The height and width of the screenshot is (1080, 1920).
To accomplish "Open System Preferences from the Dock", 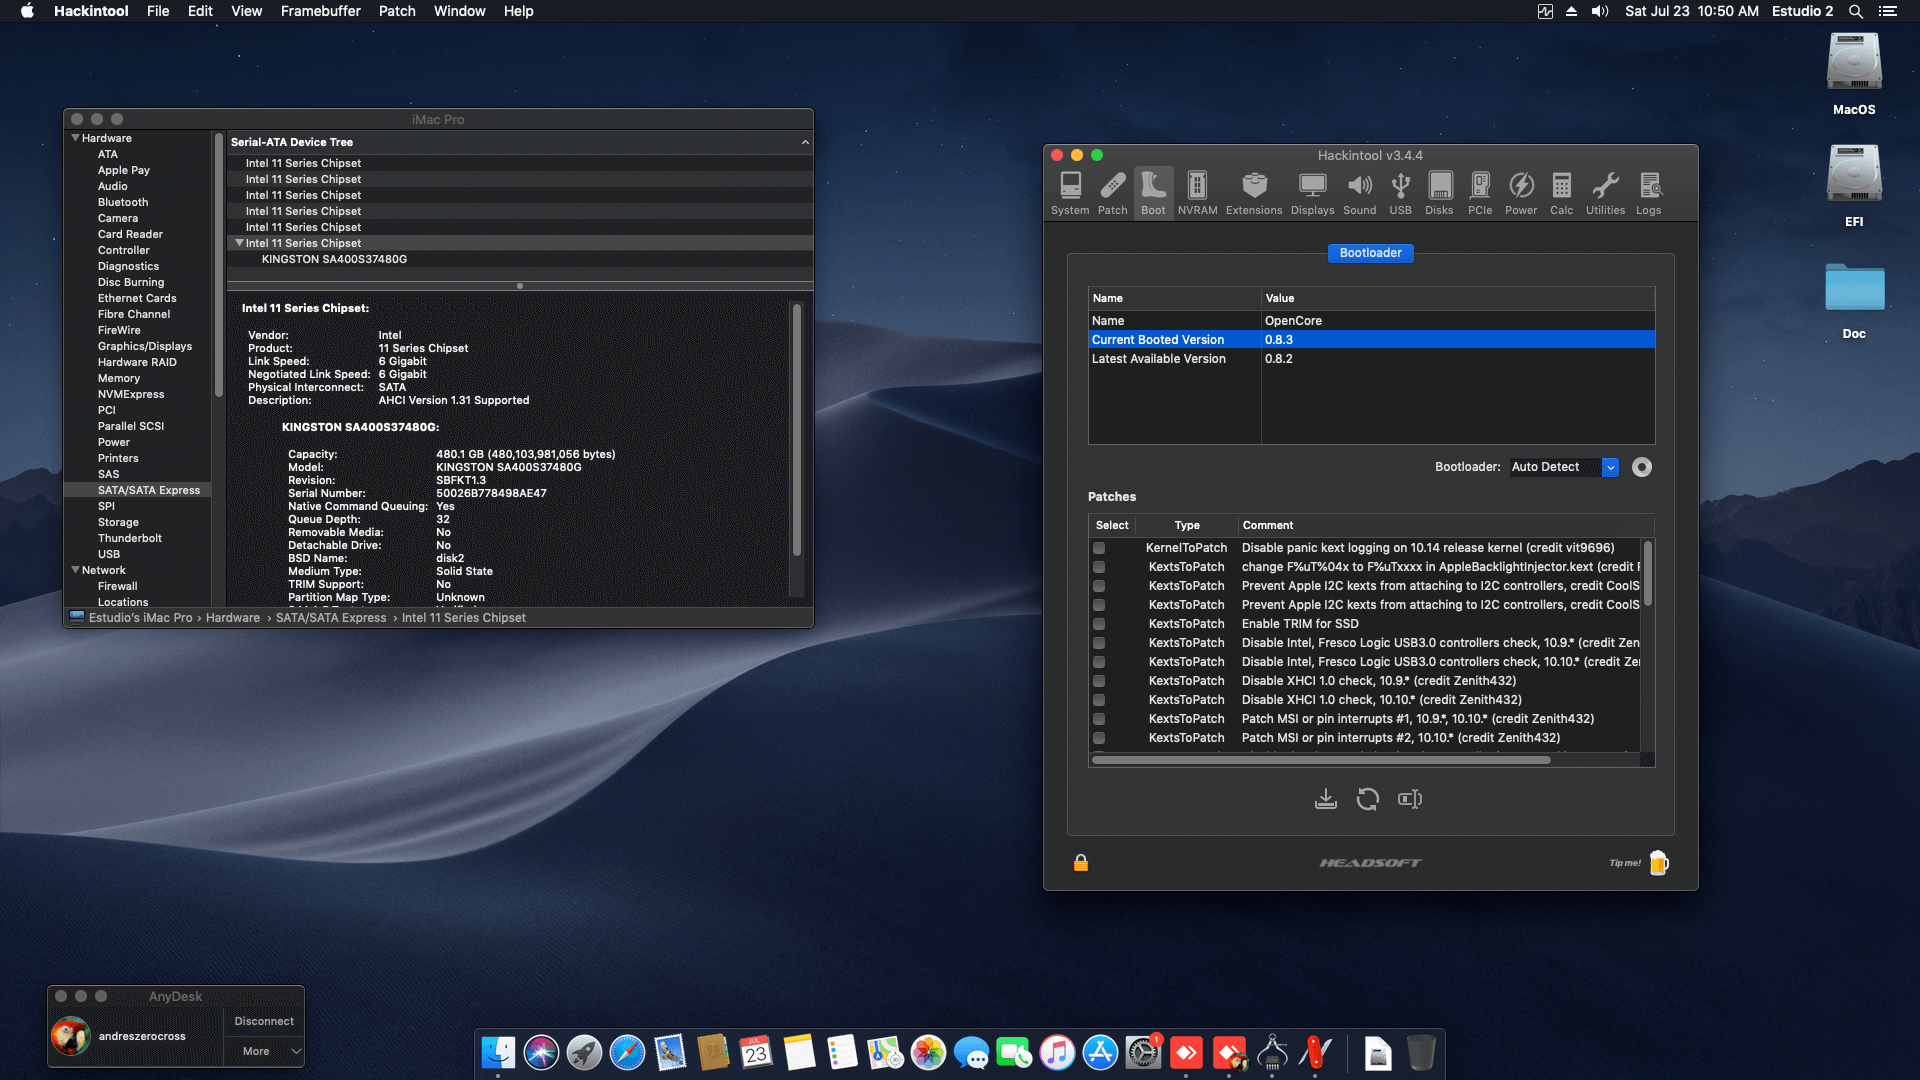I will (x=1143, y=1052).
